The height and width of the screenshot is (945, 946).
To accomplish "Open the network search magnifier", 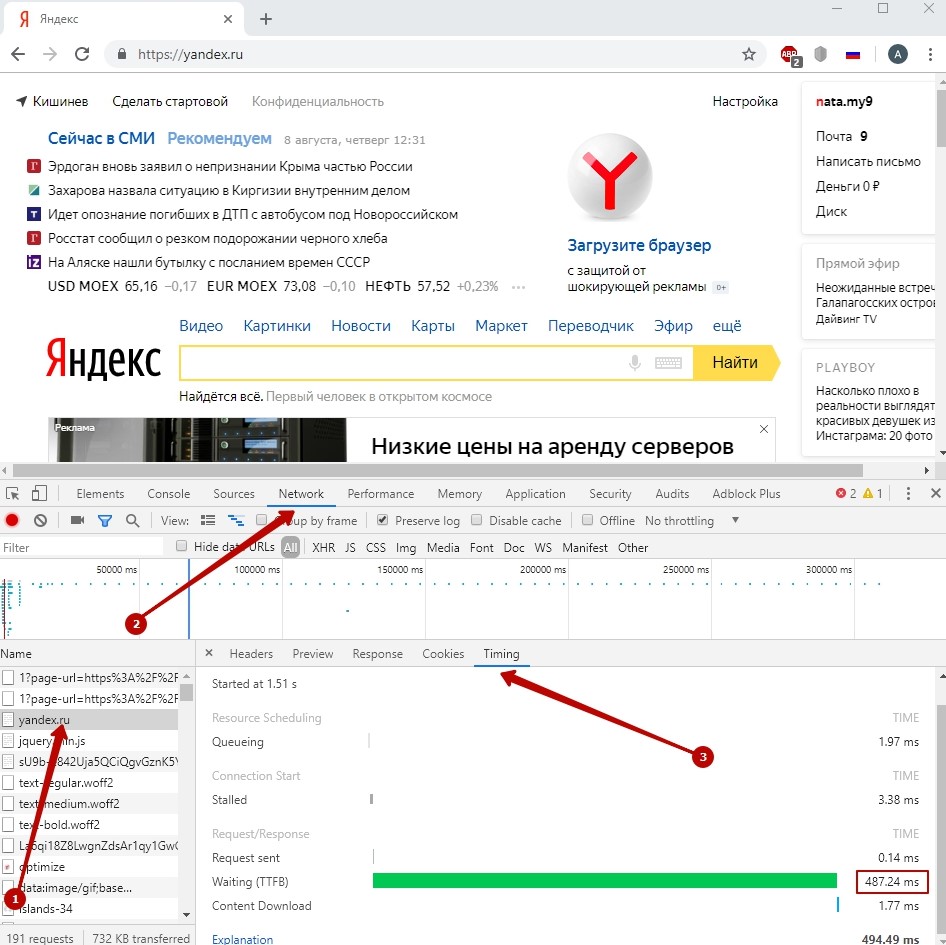I will tap(132, 520).
